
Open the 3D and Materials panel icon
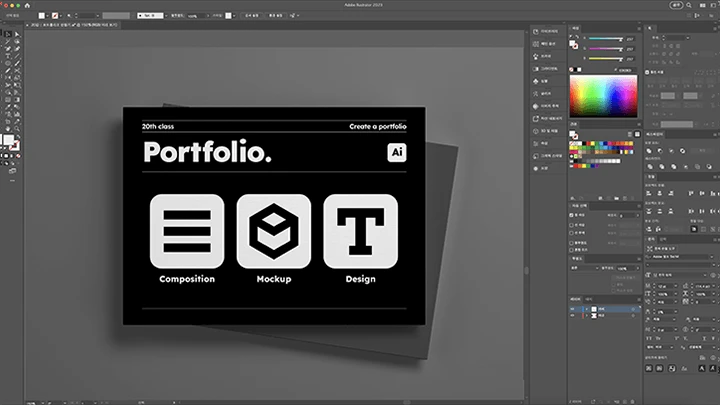535,131
